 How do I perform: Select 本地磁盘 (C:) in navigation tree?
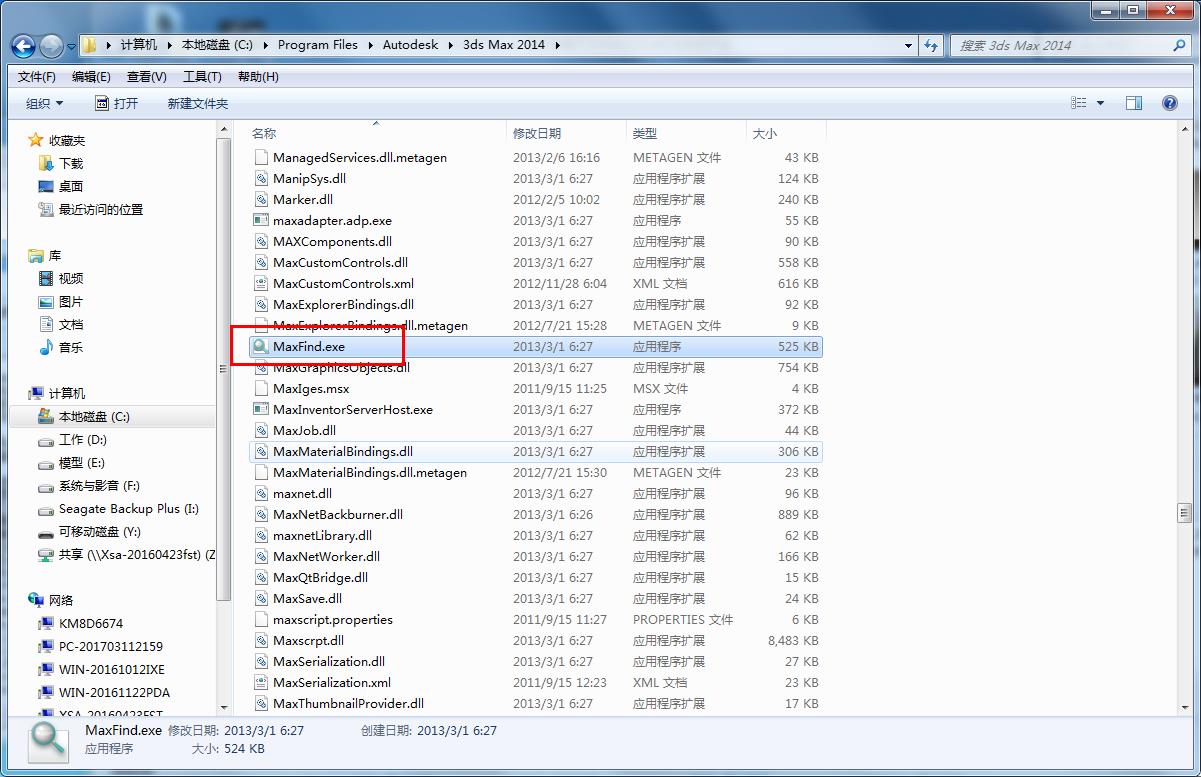pyautogui.click(x=95, y=416)
